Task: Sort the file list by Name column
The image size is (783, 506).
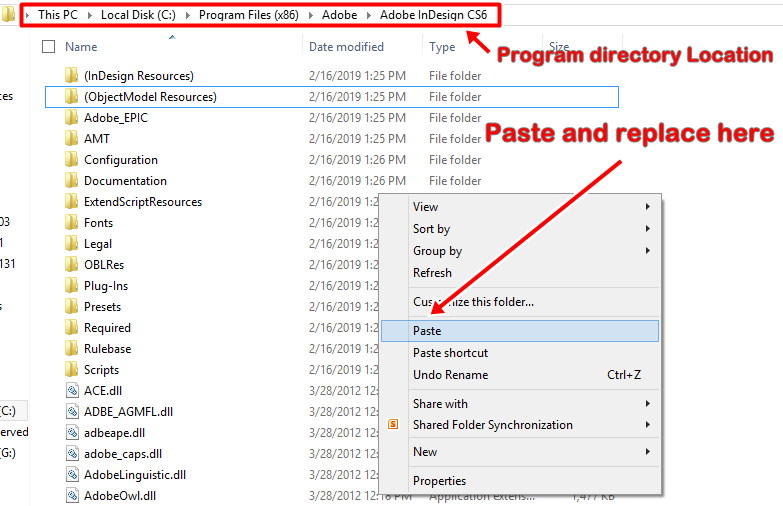Action: pos(81,46)
